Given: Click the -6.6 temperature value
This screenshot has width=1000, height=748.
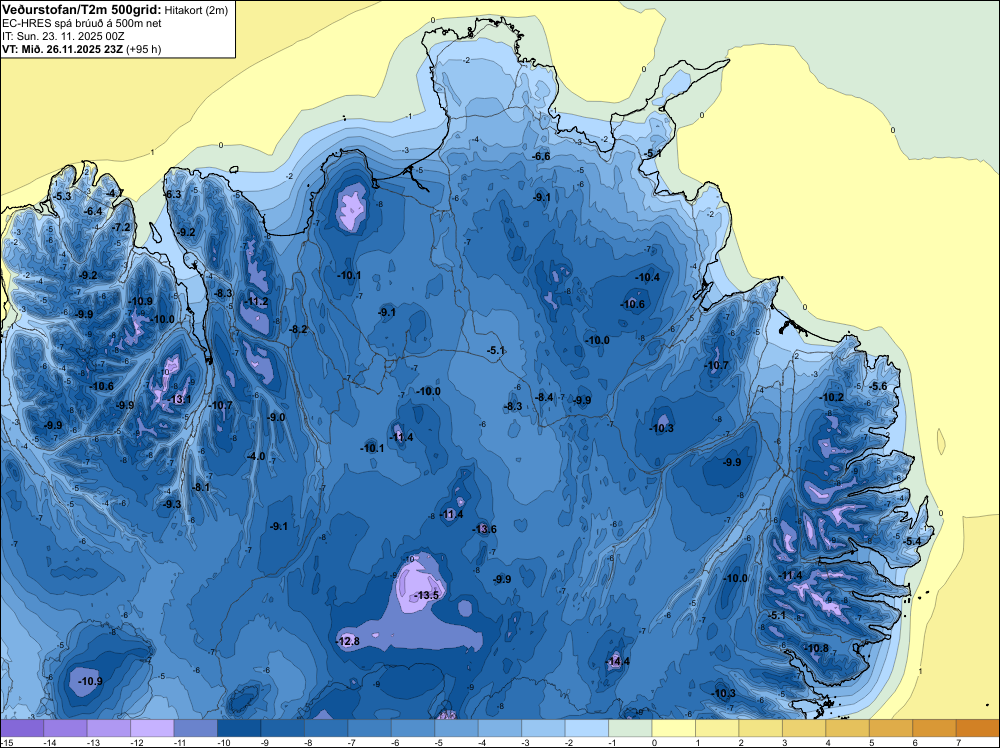Looking at the screenshot, I should [541, 156].
